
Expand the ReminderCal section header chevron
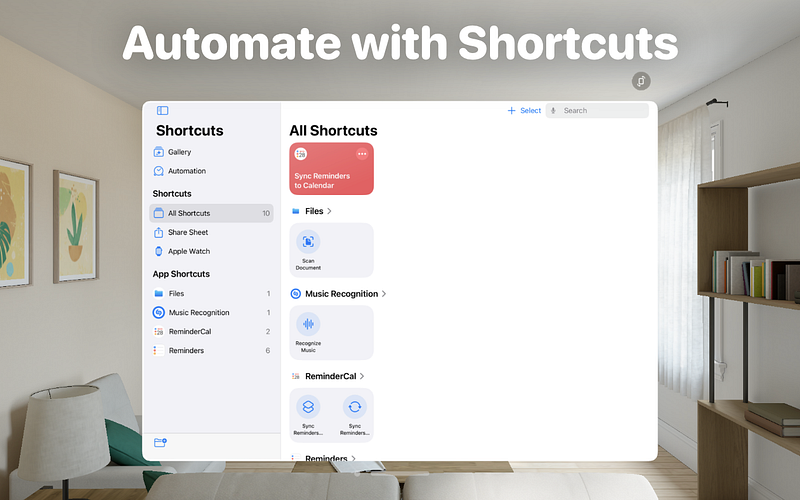tap(362, 377)
